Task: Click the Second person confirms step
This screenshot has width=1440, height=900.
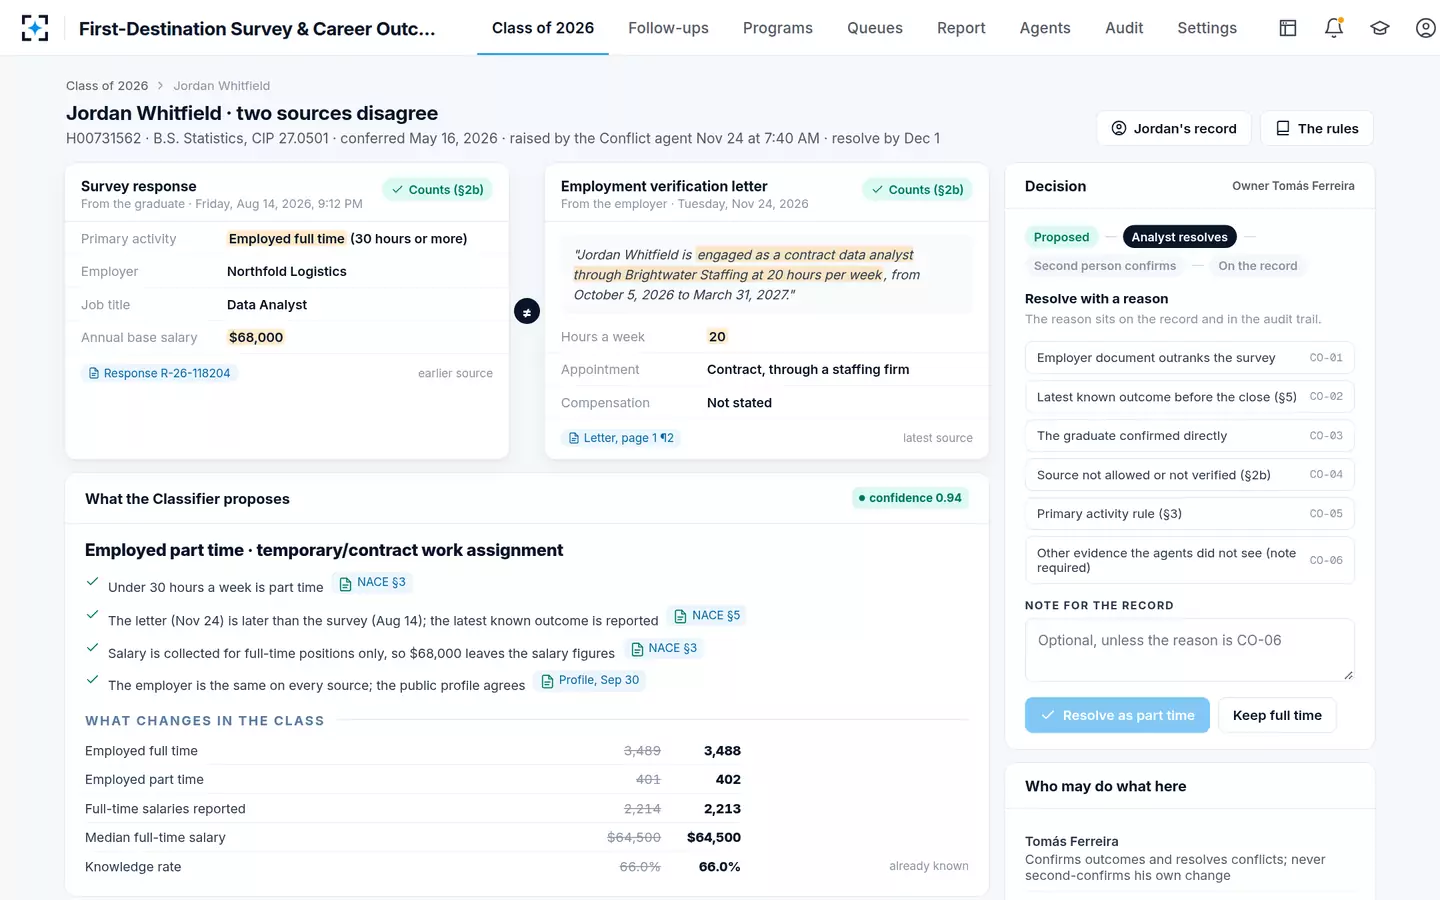Action: (1105, 266)
